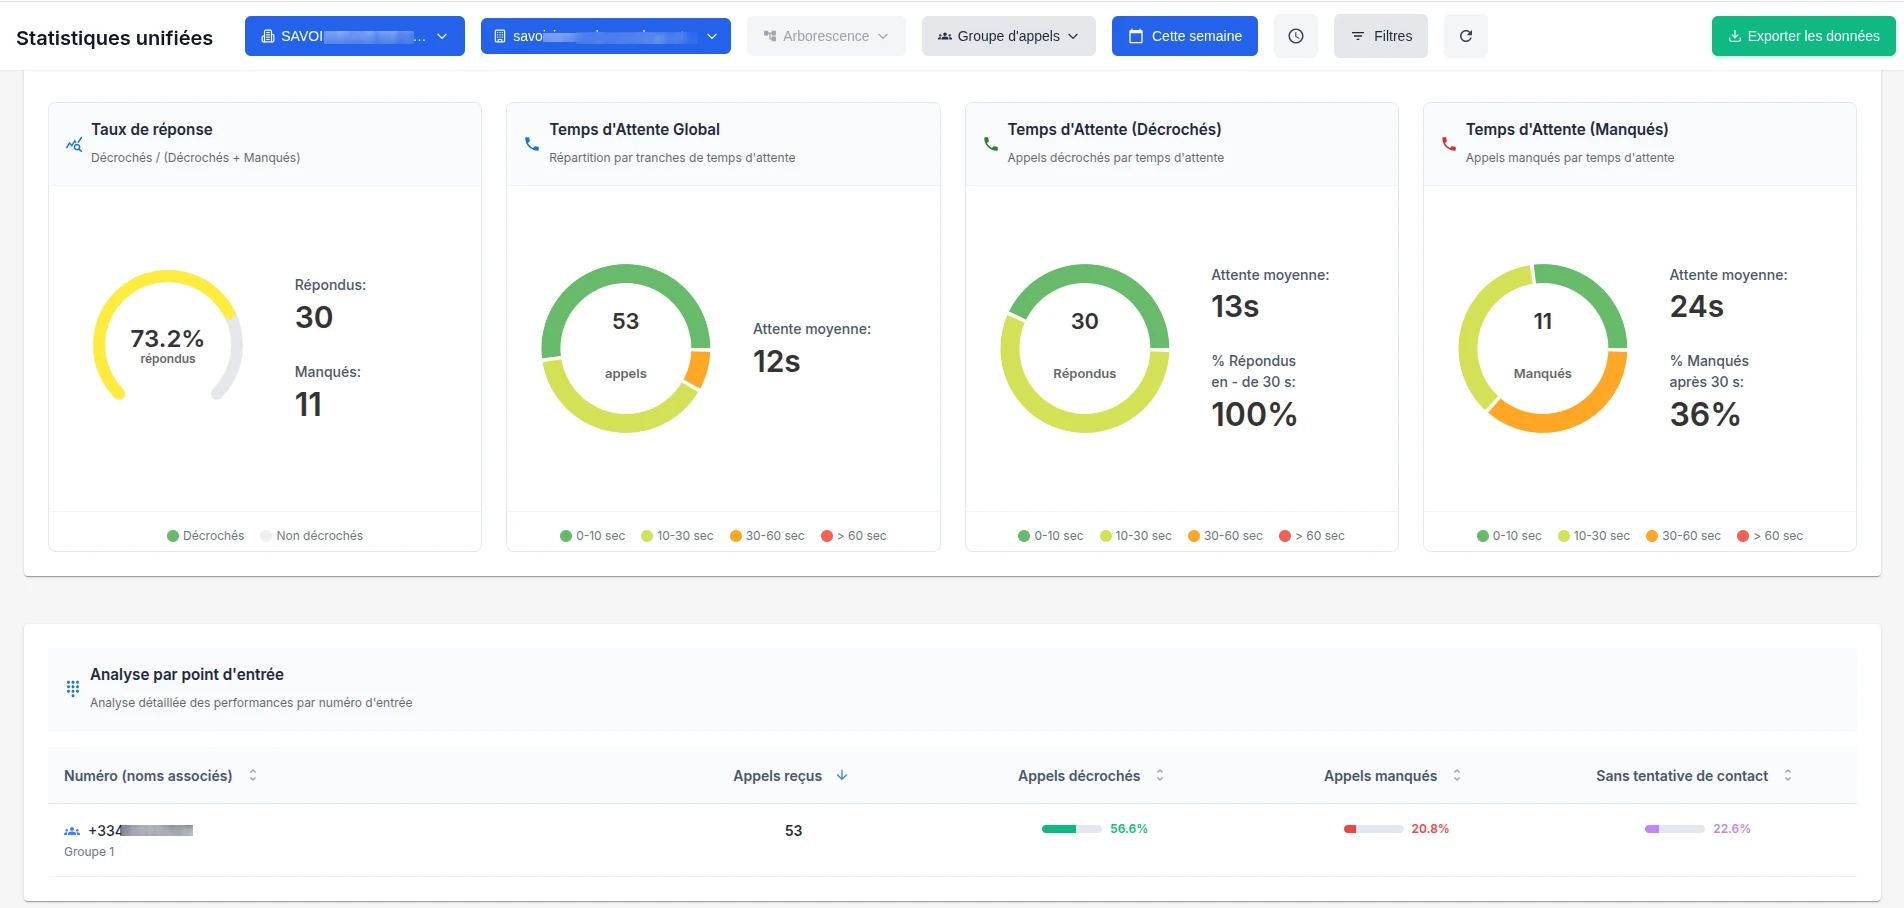Click the blue phone icon for Temps d'Attente Global
The image size is (1904, 908).
point(532,144)
